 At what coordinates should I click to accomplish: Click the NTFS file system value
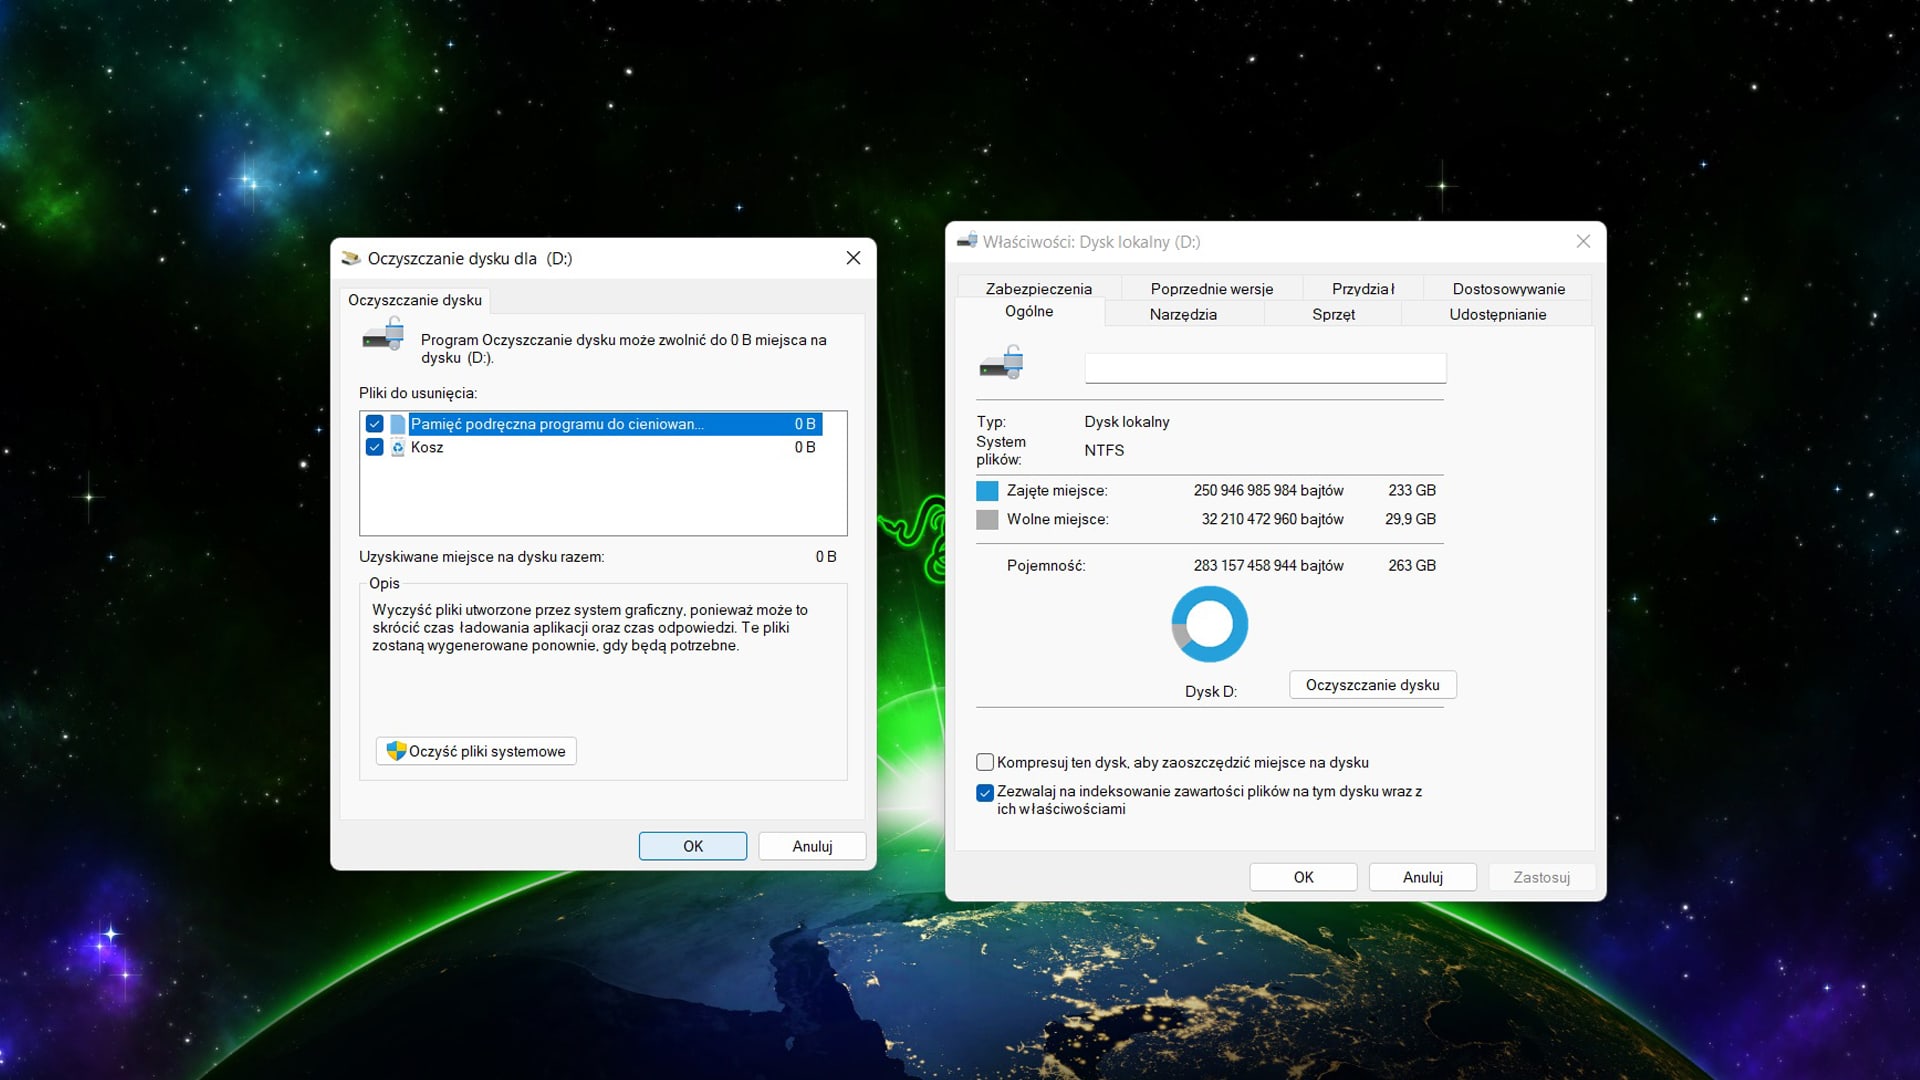pyautogui.click(x=1104, y=450)
